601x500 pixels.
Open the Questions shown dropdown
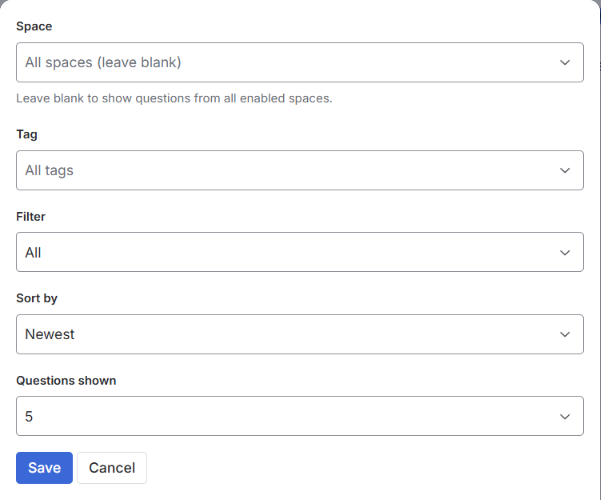[300, 416]
